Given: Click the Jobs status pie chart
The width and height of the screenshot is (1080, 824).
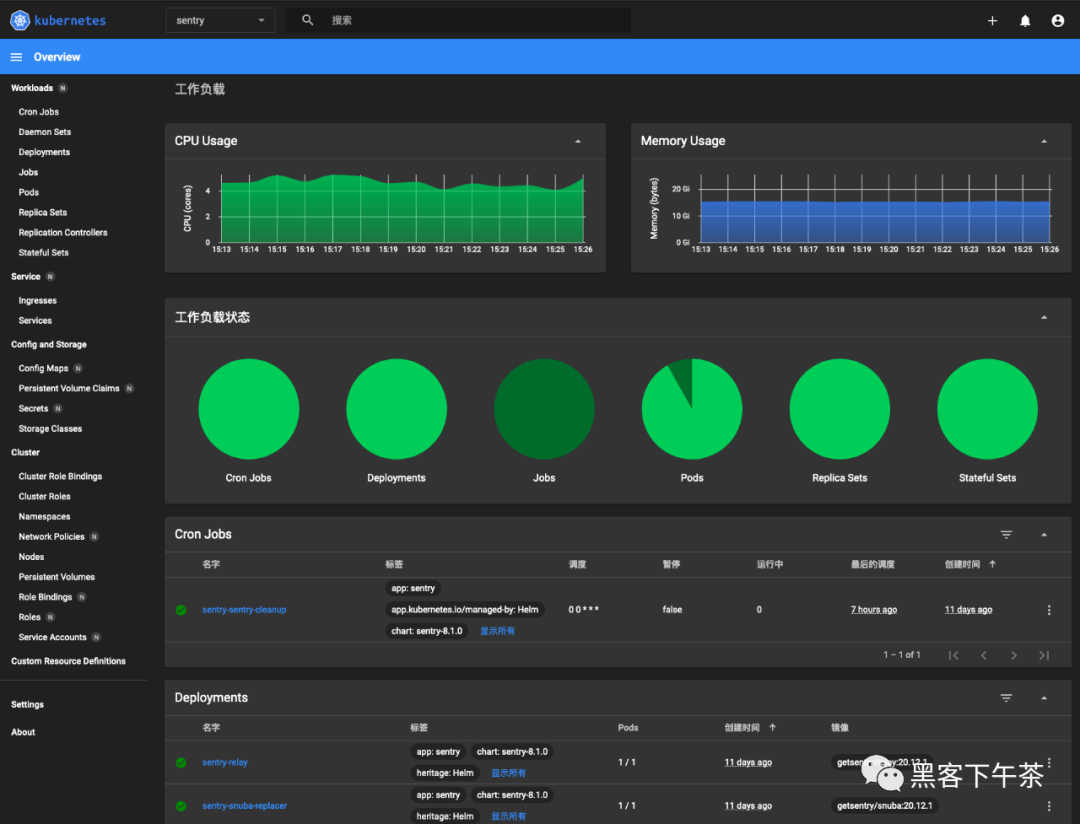Looking at the screenshot, I should coord(544,409).
